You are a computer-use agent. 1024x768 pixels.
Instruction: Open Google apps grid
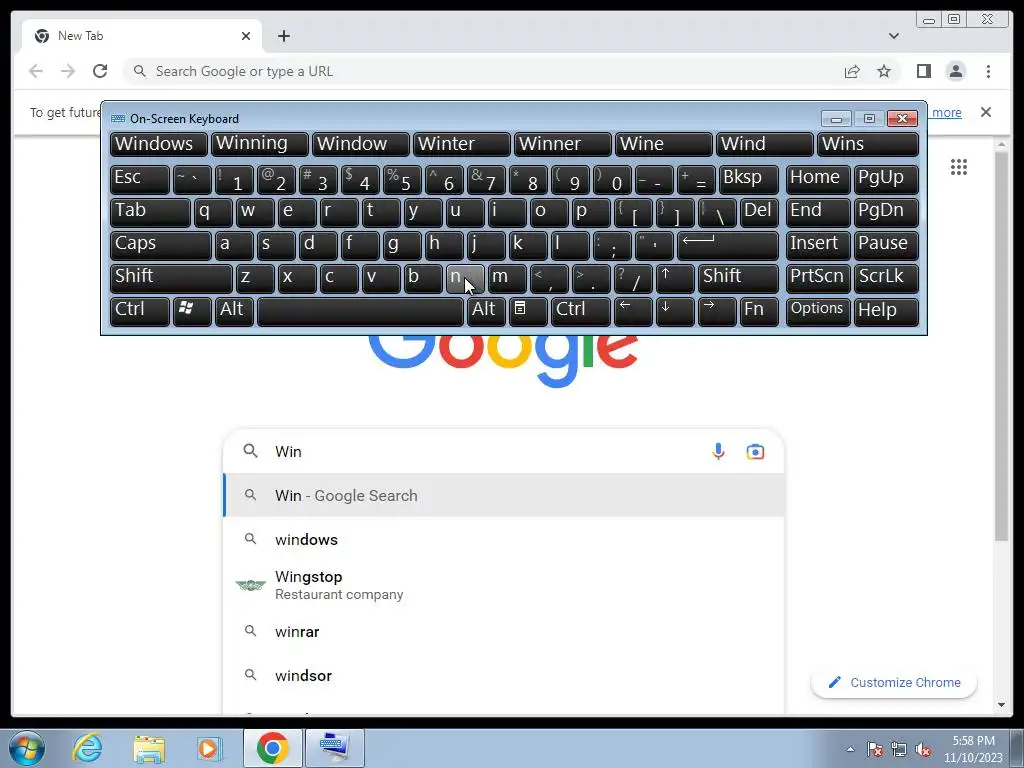coord(959,167)
